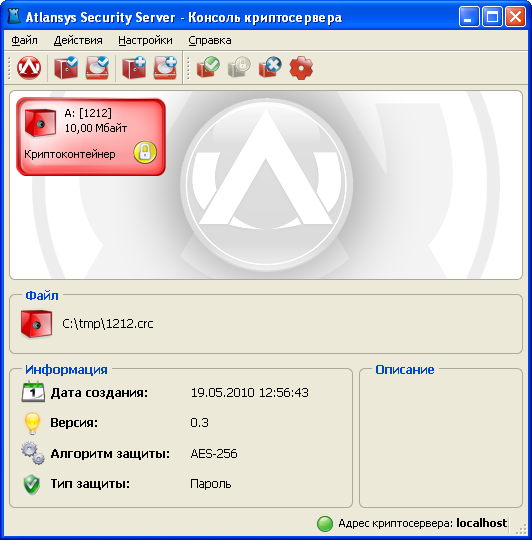Click the Atlansys logo toolbar icon

click(29, 68)
